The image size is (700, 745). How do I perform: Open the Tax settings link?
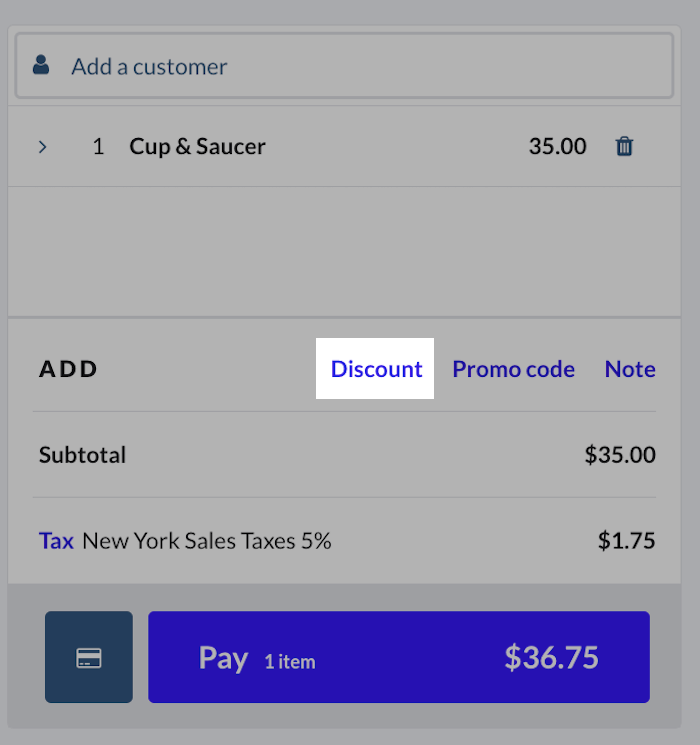(56, 541)
